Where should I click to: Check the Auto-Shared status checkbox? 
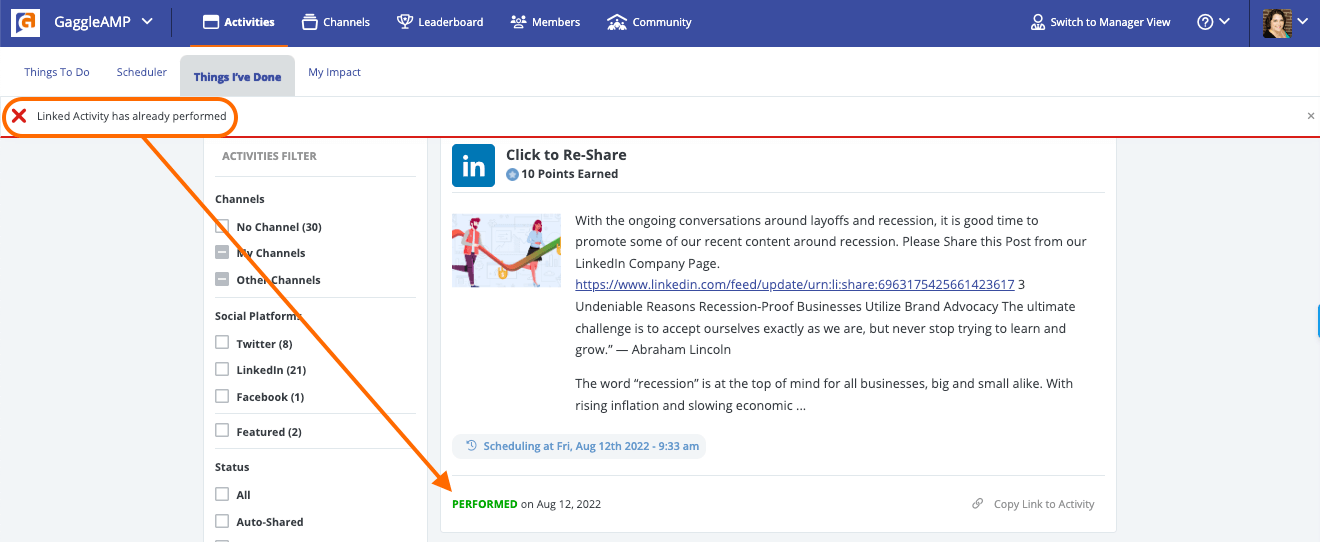[222, 522]
